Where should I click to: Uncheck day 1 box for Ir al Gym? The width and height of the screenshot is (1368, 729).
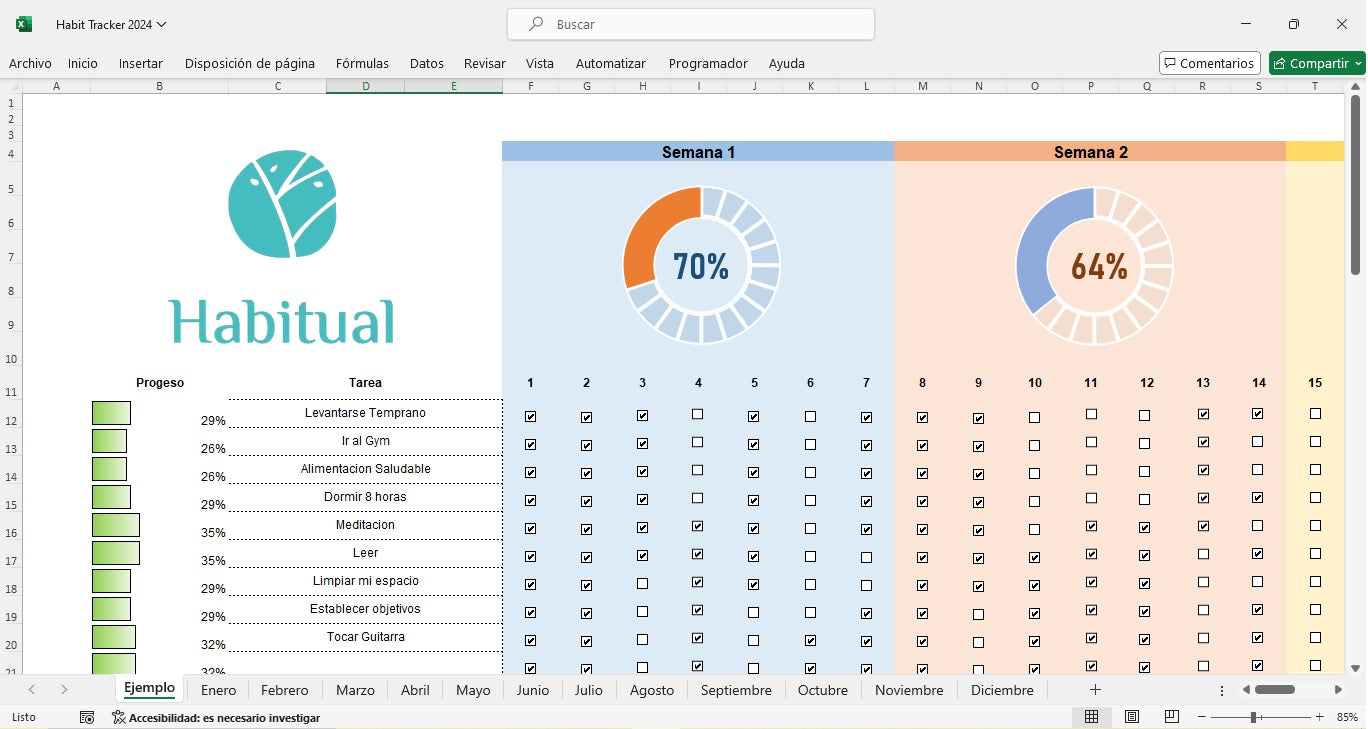(530, 445)
